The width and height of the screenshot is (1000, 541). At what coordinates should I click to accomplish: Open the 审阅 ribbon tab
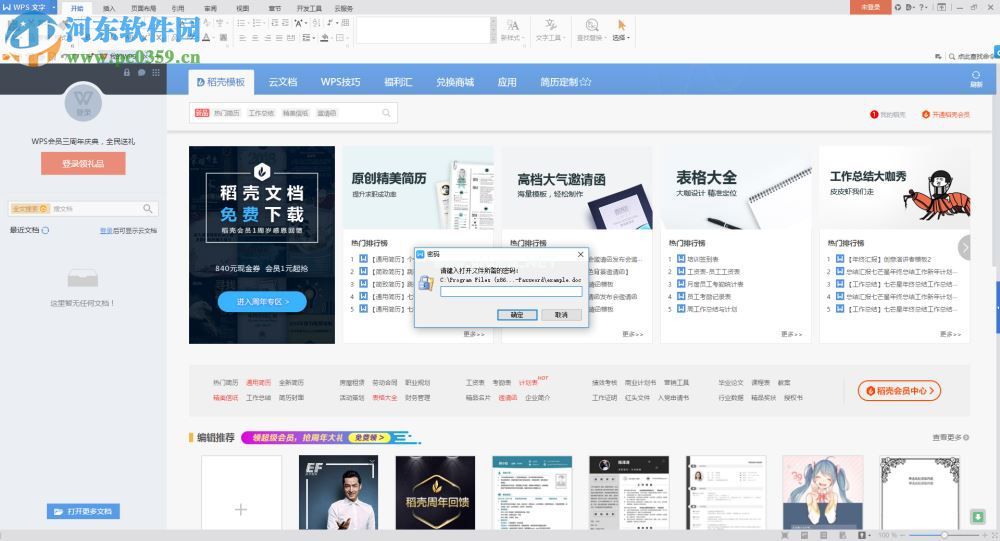click(210, 8)
